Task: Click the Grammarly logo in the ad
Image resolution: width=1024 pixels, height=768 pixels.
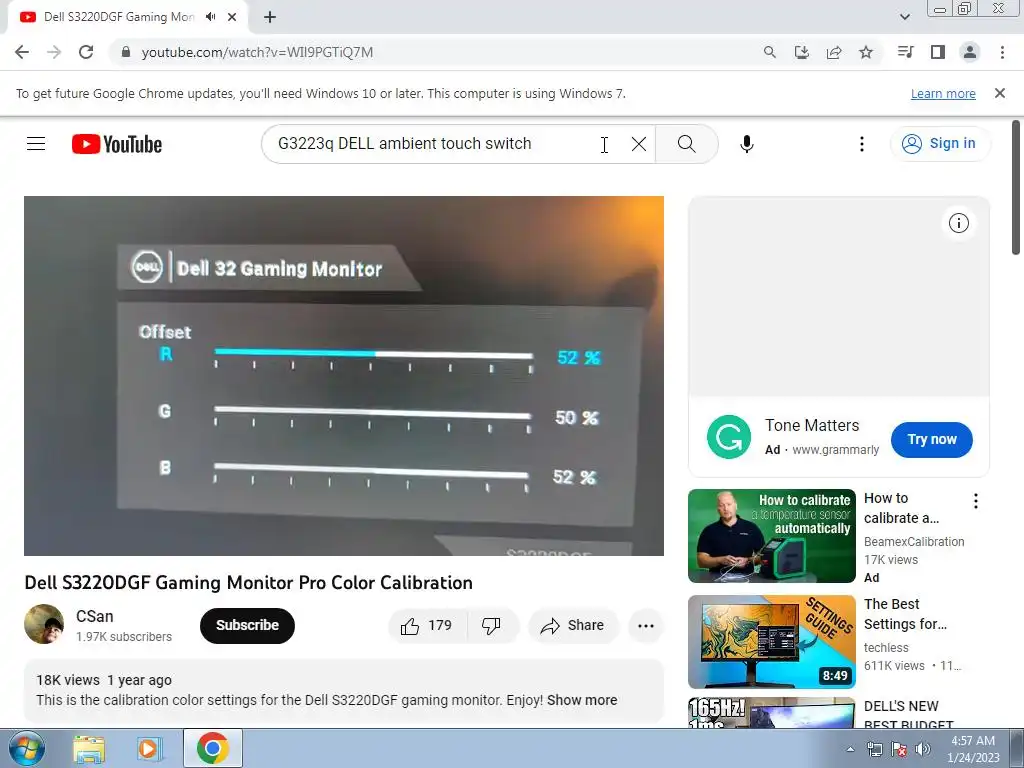Action: tap(728, 437)
